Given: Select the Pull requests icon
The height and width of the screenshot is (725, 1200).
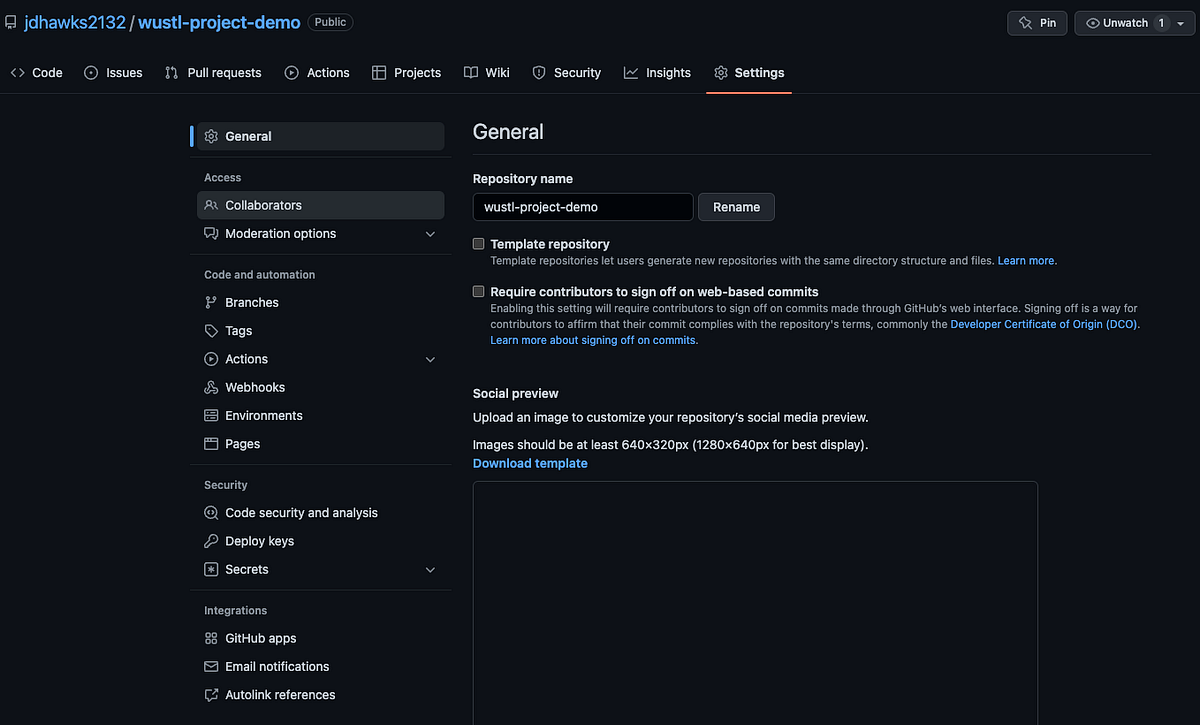Looking at the screenshot, I should click(173, 72).
